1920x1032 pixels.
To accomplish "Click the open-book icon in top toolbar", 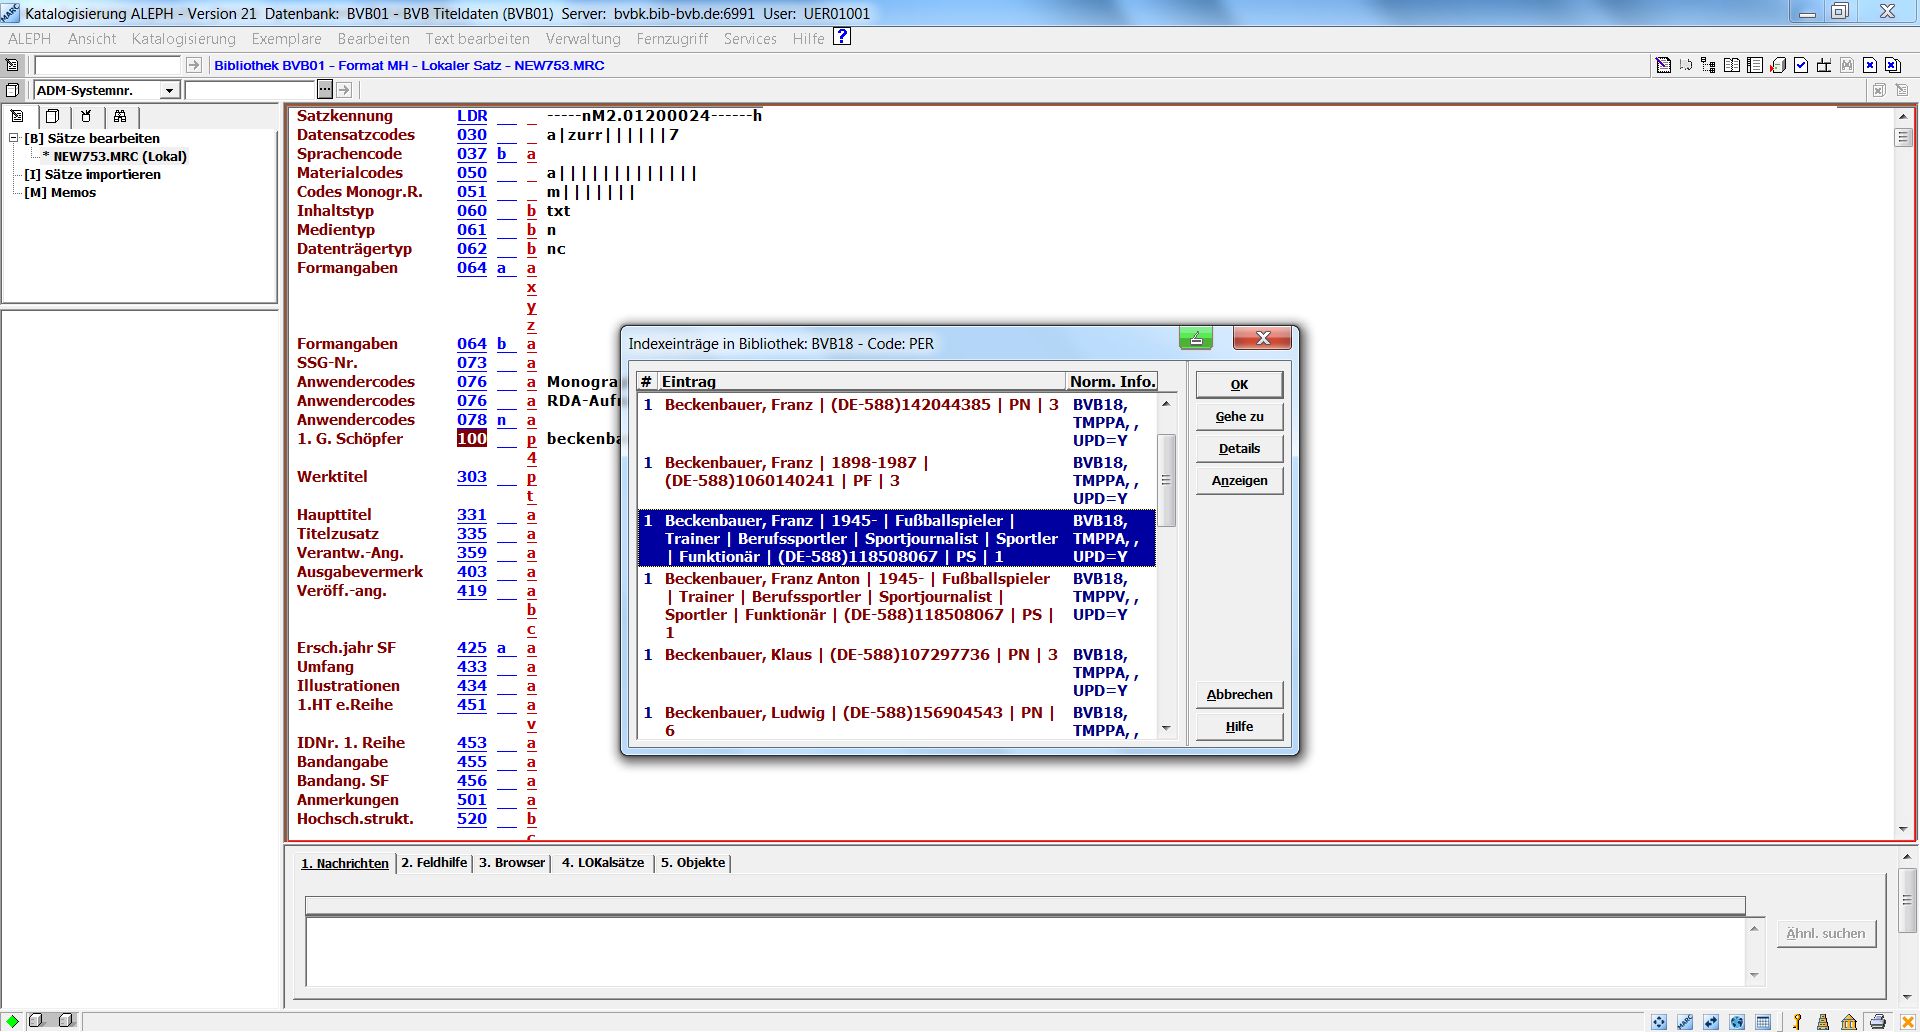I will (x=1732, y=65).
